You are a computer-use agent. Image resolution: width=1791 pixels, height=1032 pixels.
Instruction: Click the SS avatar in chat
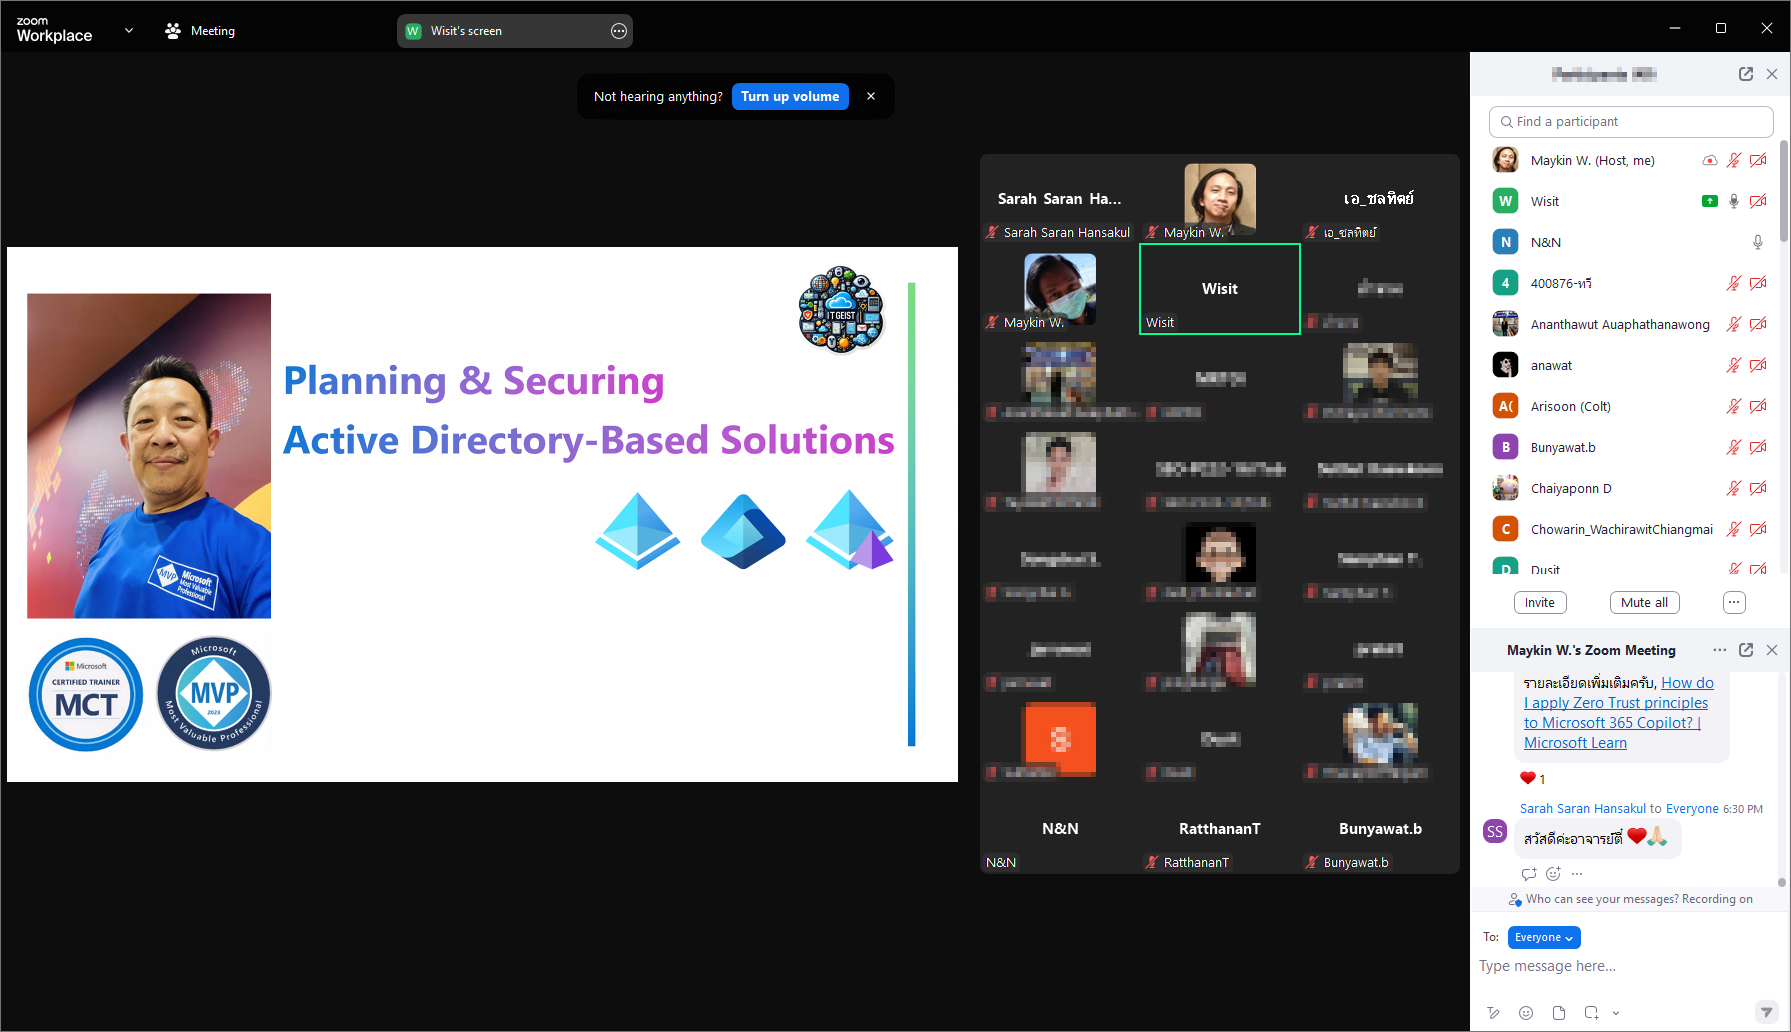tap(1495, 831)
